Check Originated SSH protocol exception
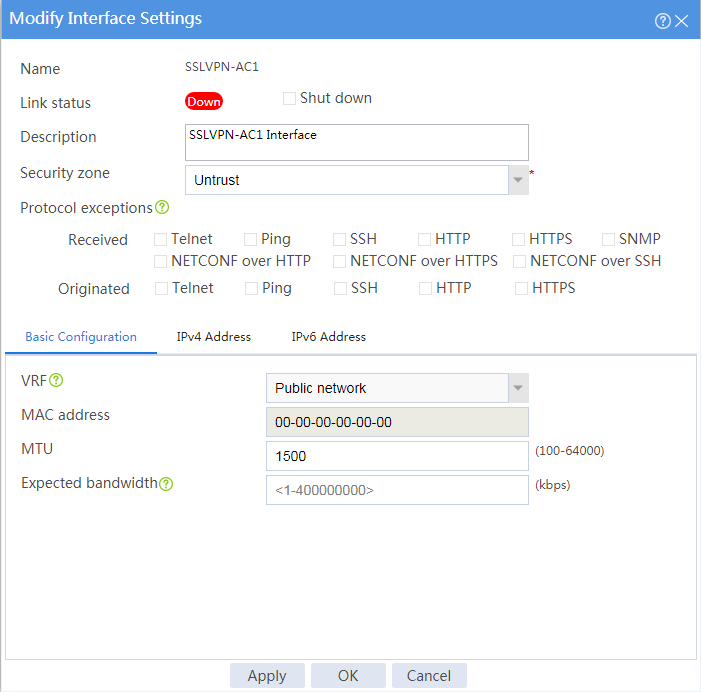The image size is (701, 692). [x=340, y=289]
